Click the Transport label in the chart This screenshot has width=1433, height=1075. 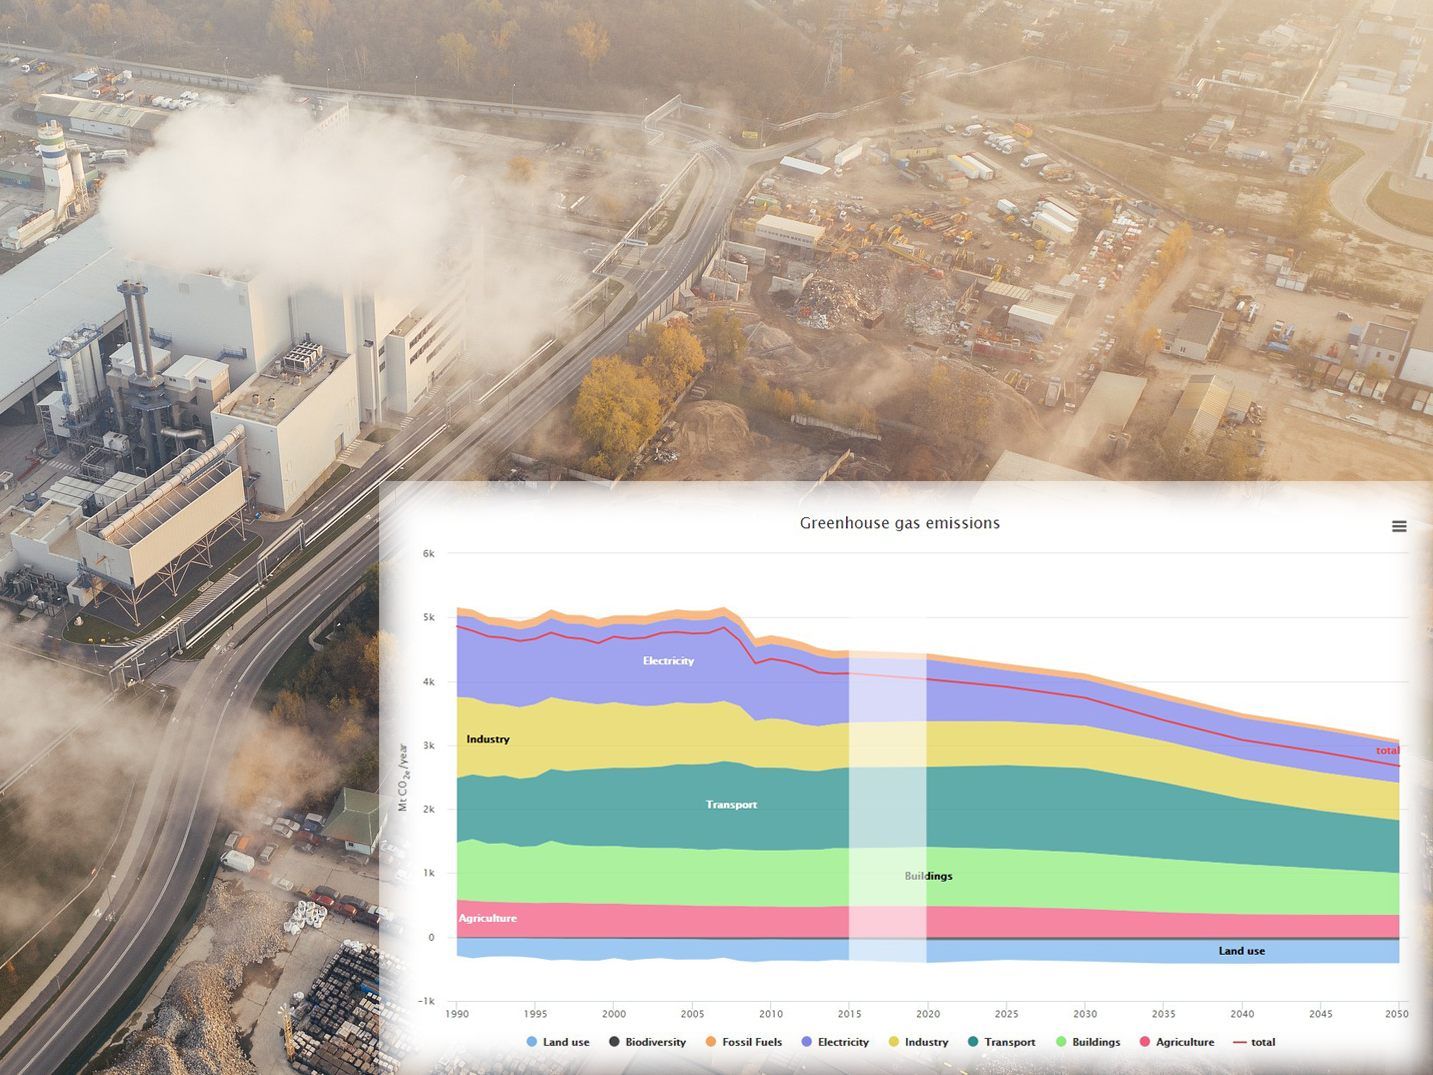click(731, 805)
